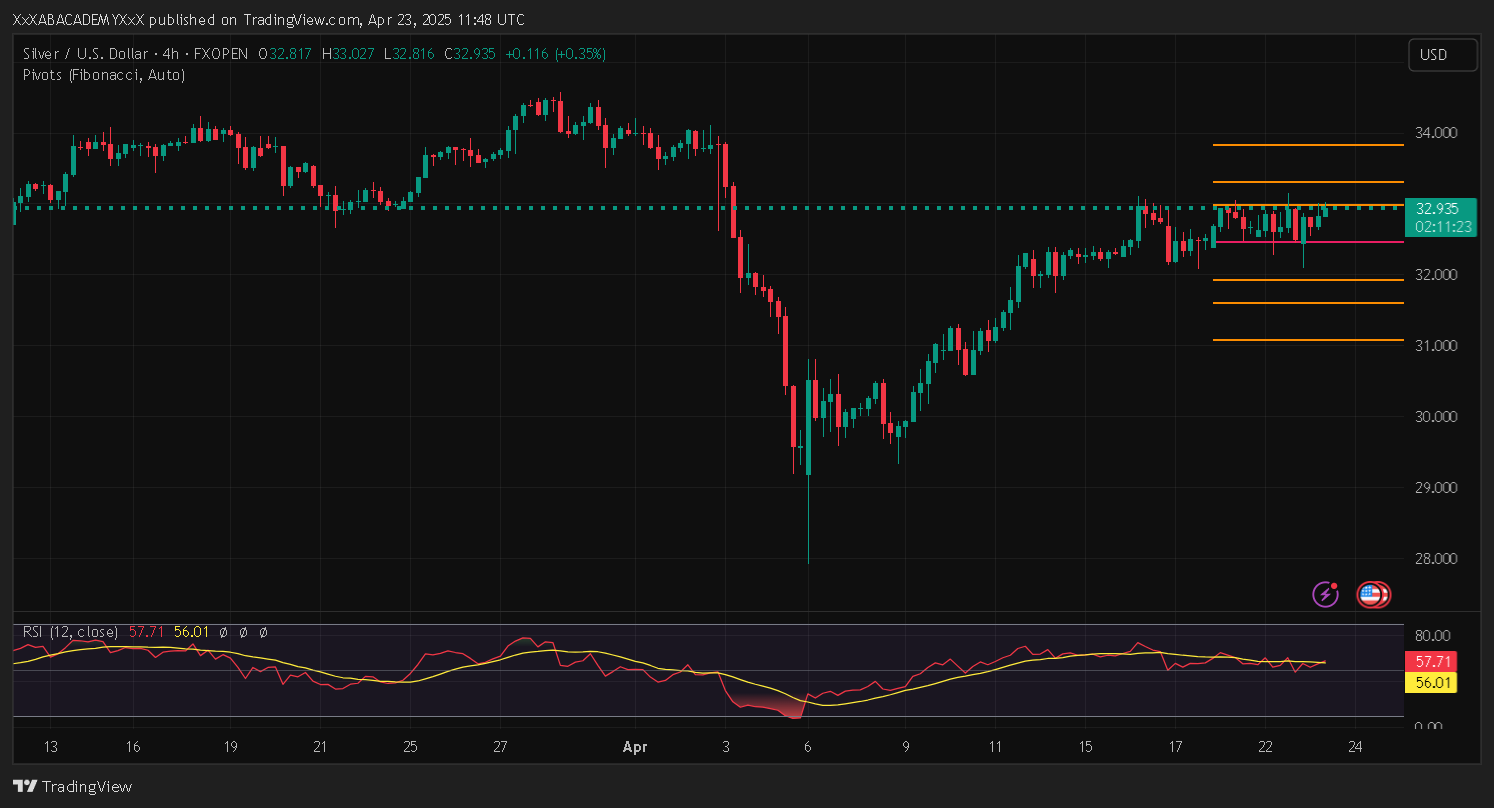Click the purple lightning bolt news icon
The height and width of the screenshot is (808, 1494).
click(x=1325, y=594)
